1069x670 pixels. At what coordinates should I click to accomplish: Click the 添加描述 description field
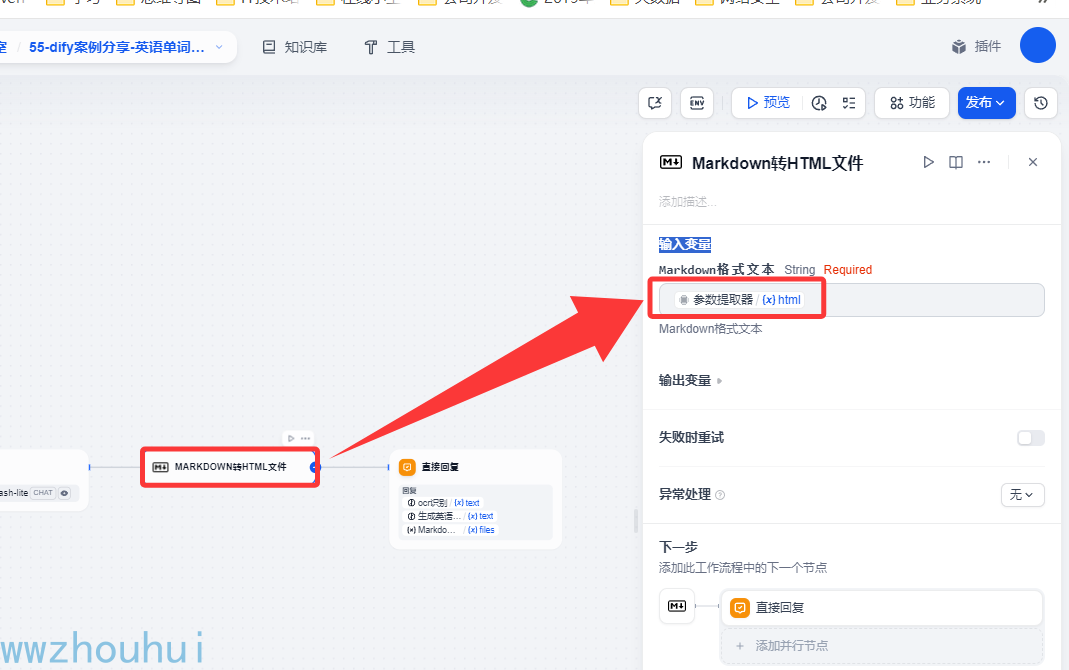coord(687,202)
